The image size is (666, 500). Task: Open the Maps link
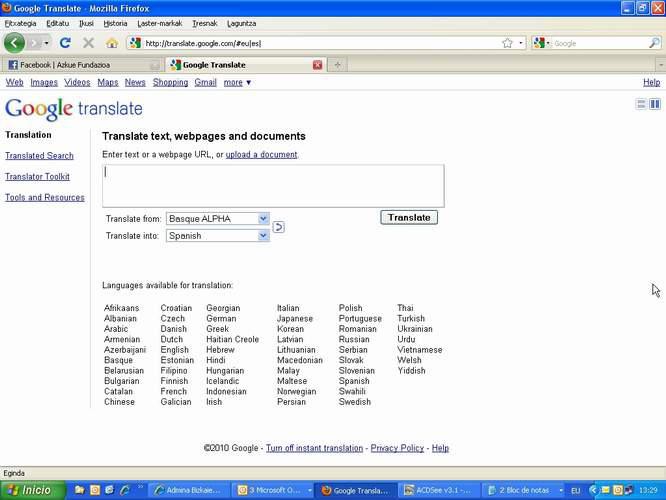coord(108,82)
